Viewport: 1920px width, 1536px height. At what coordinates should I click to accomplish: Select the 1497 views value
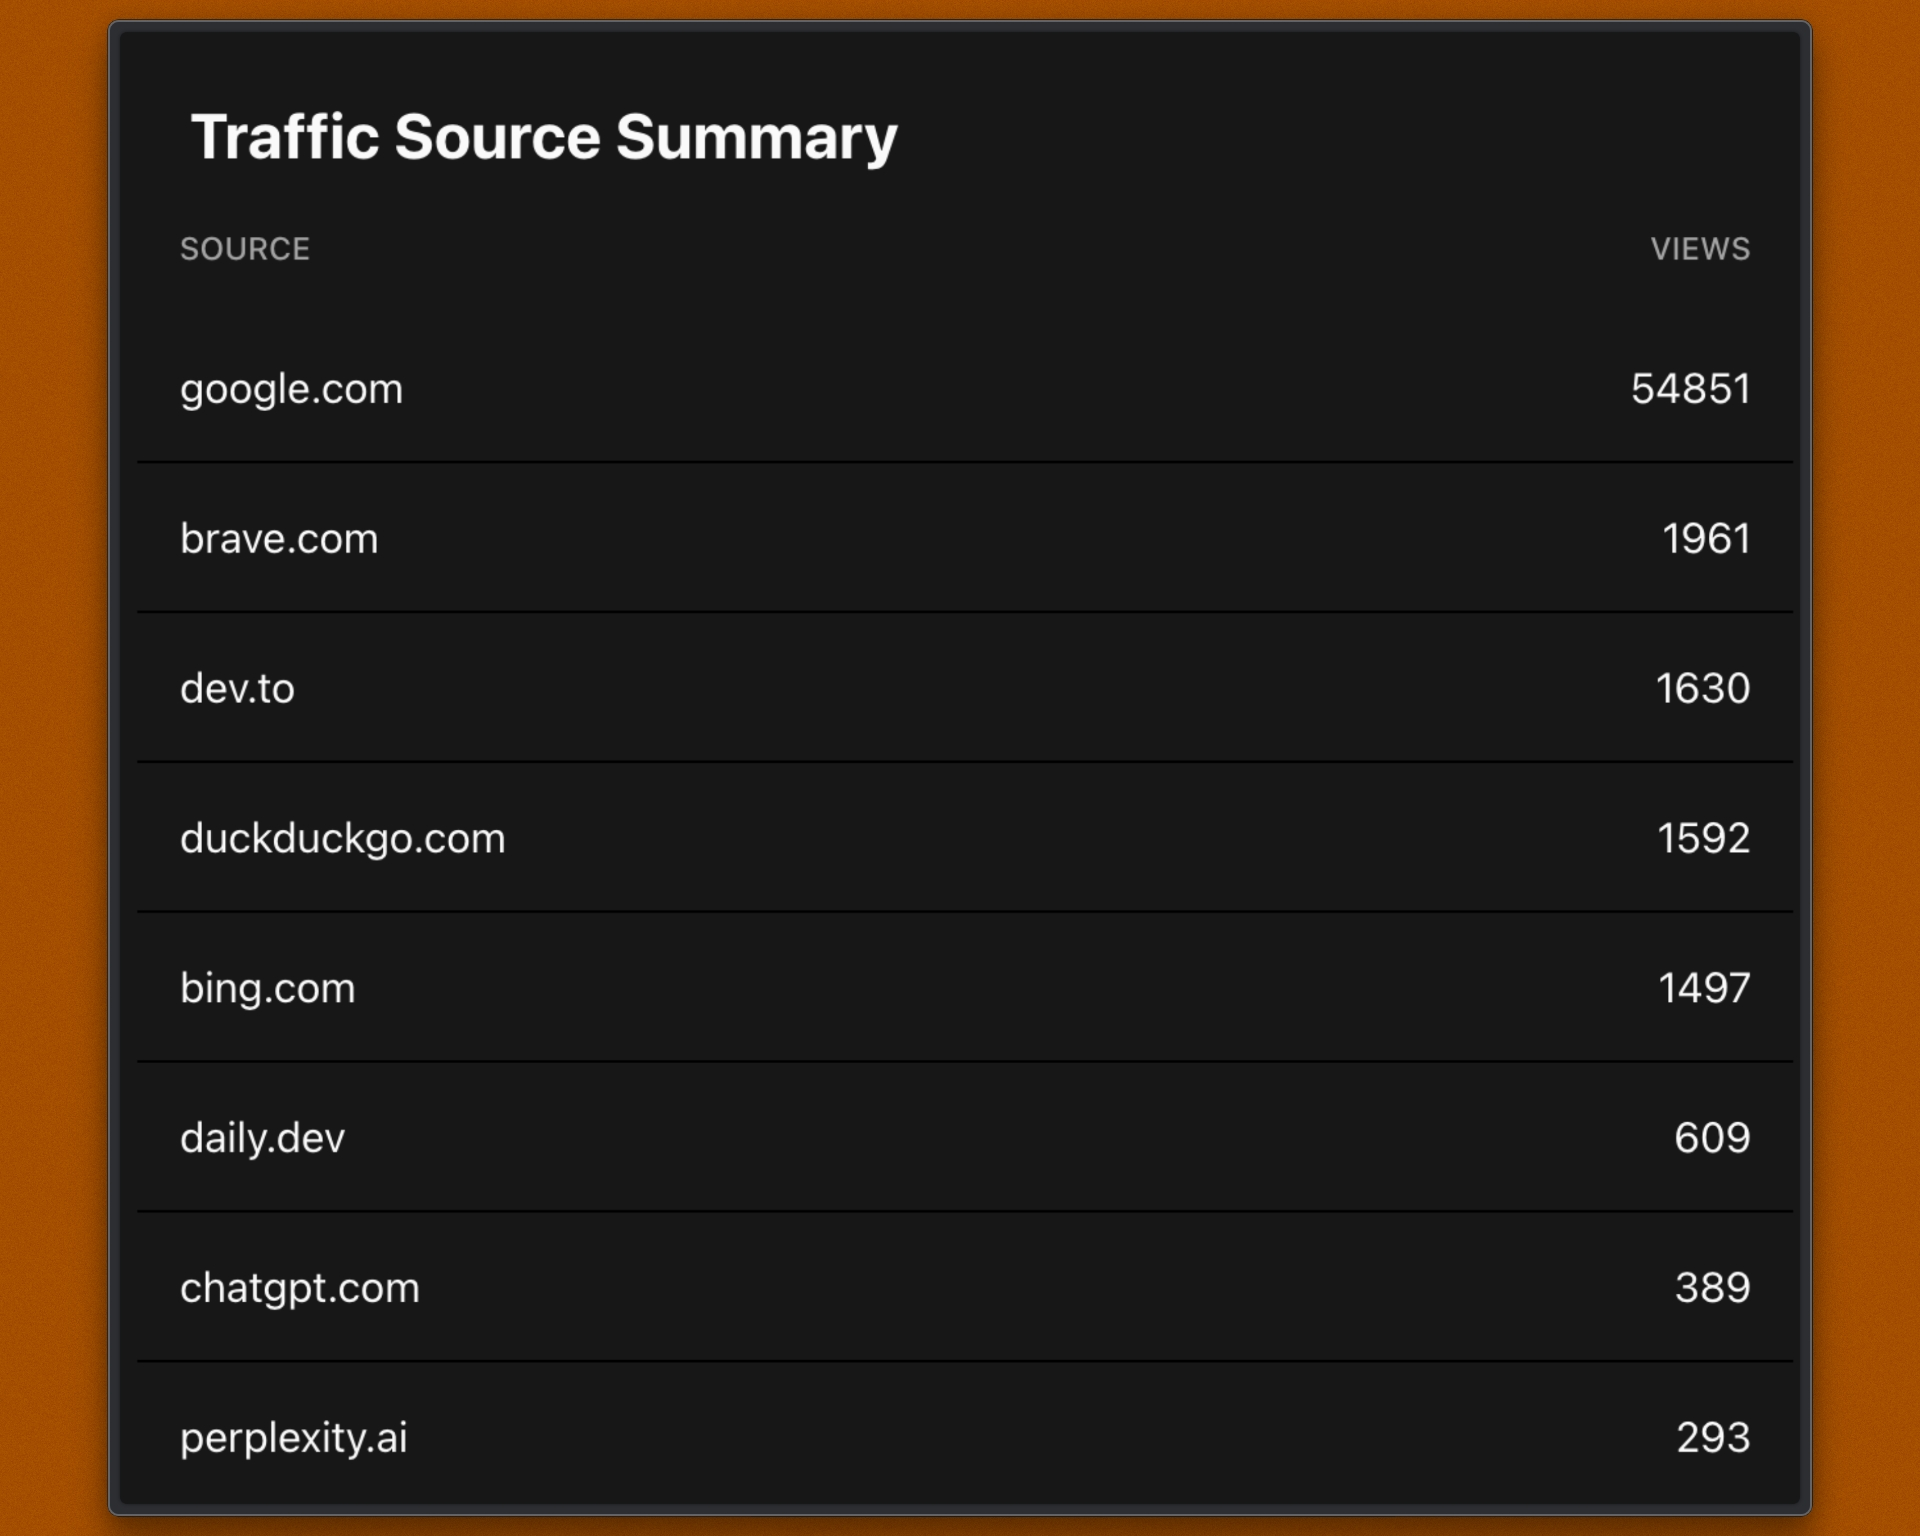1704,988
